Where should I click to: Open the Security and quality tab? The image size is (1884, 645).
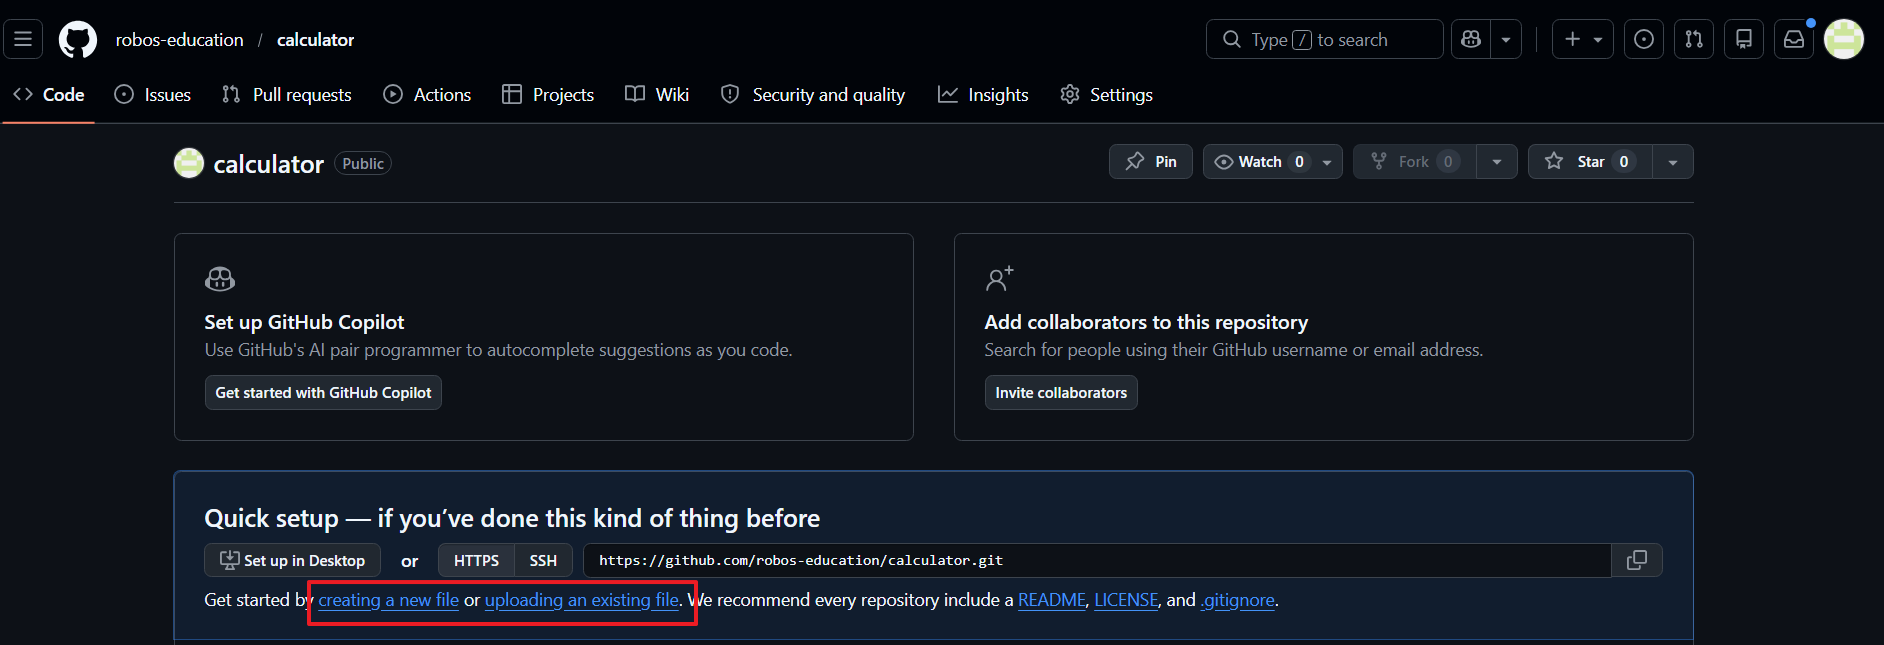coord(813,94)
